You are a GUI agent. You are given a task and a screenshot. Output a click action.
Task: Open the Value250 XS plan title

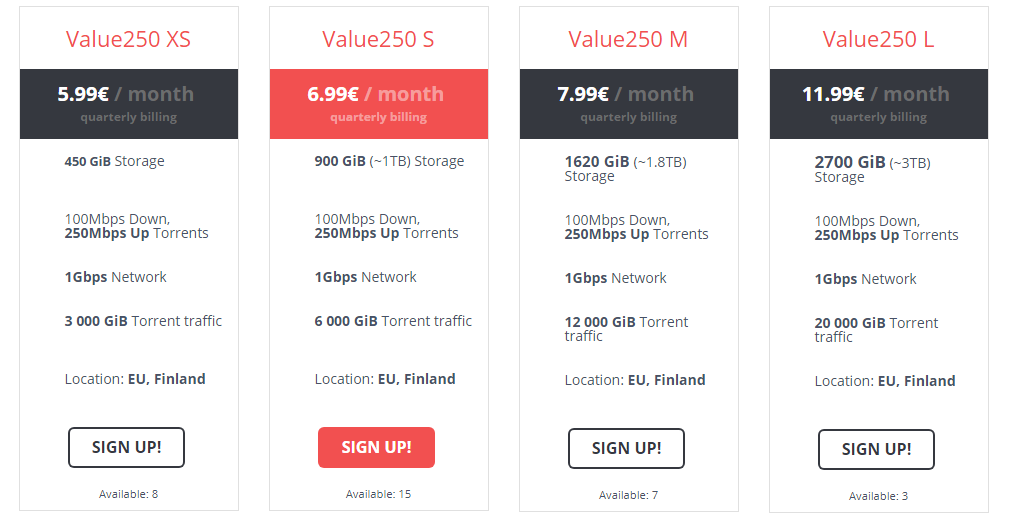128,39
